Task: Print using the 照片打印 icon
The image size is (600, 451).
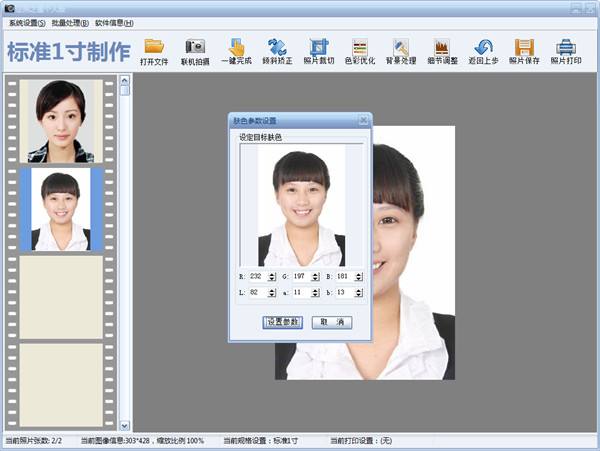Action: click(x=566, y=51)
